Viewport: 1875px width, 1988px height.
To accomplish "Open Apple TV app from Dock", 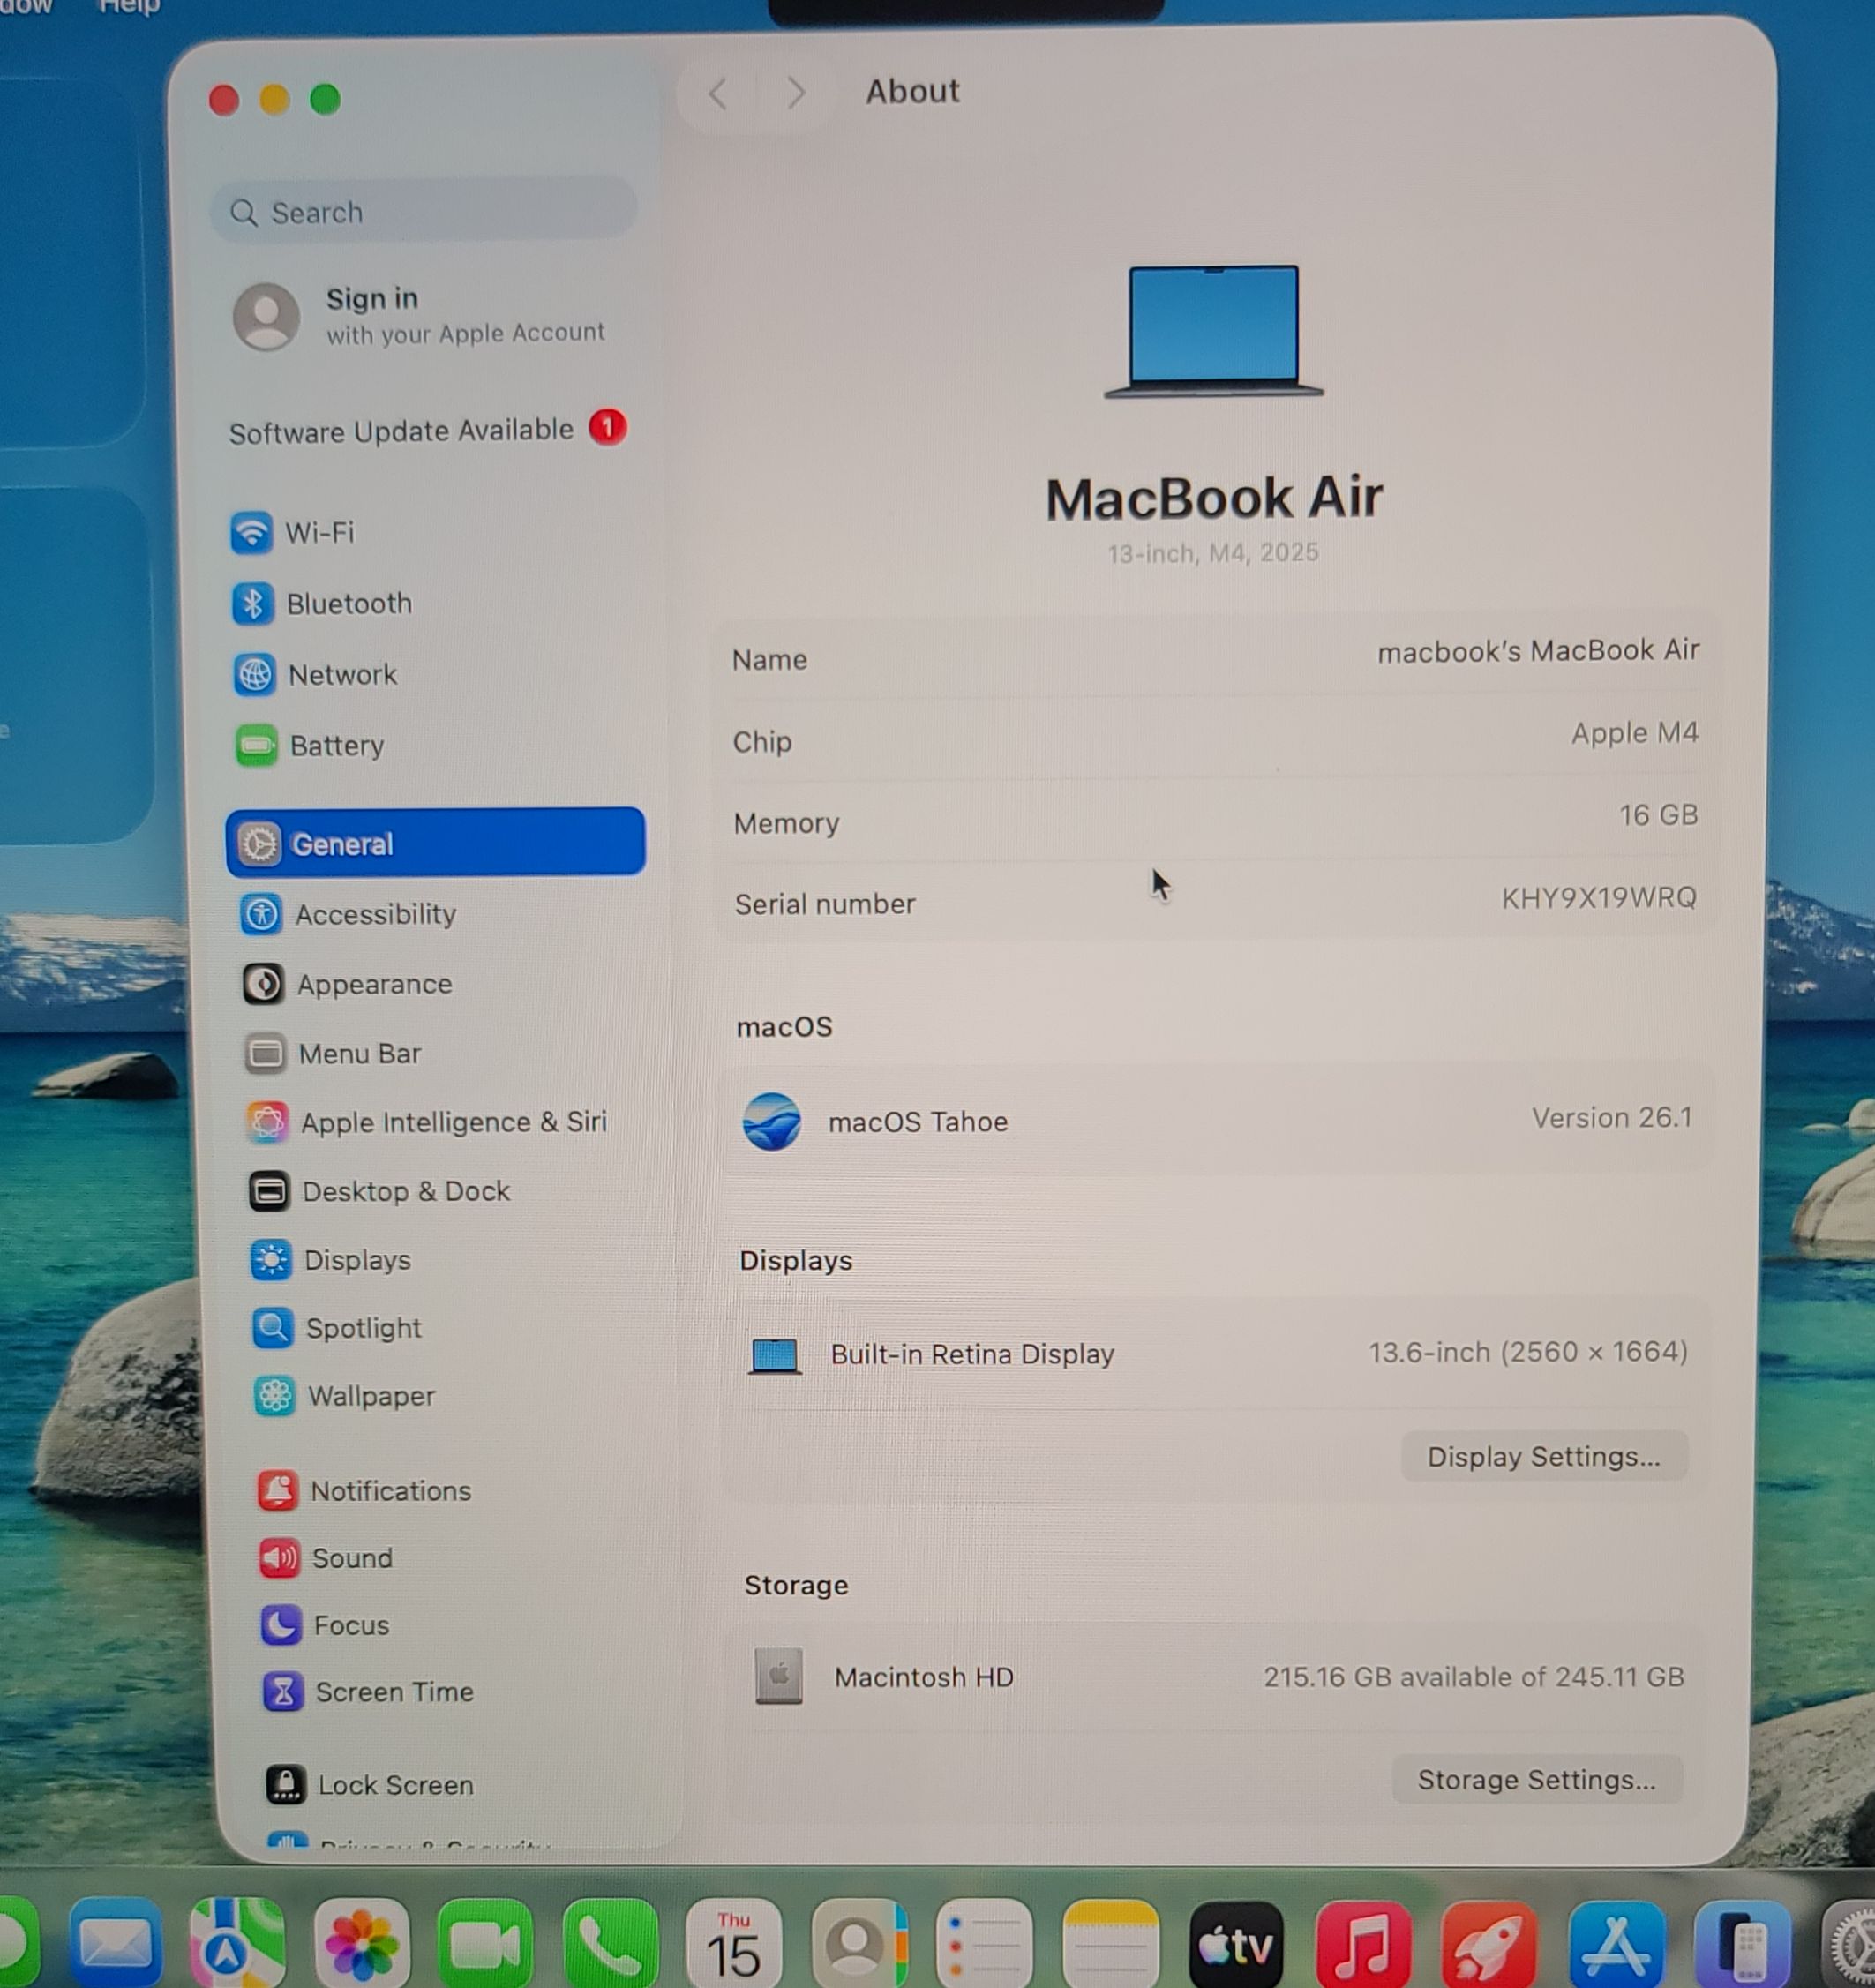I will (x=1236, y=1945).
